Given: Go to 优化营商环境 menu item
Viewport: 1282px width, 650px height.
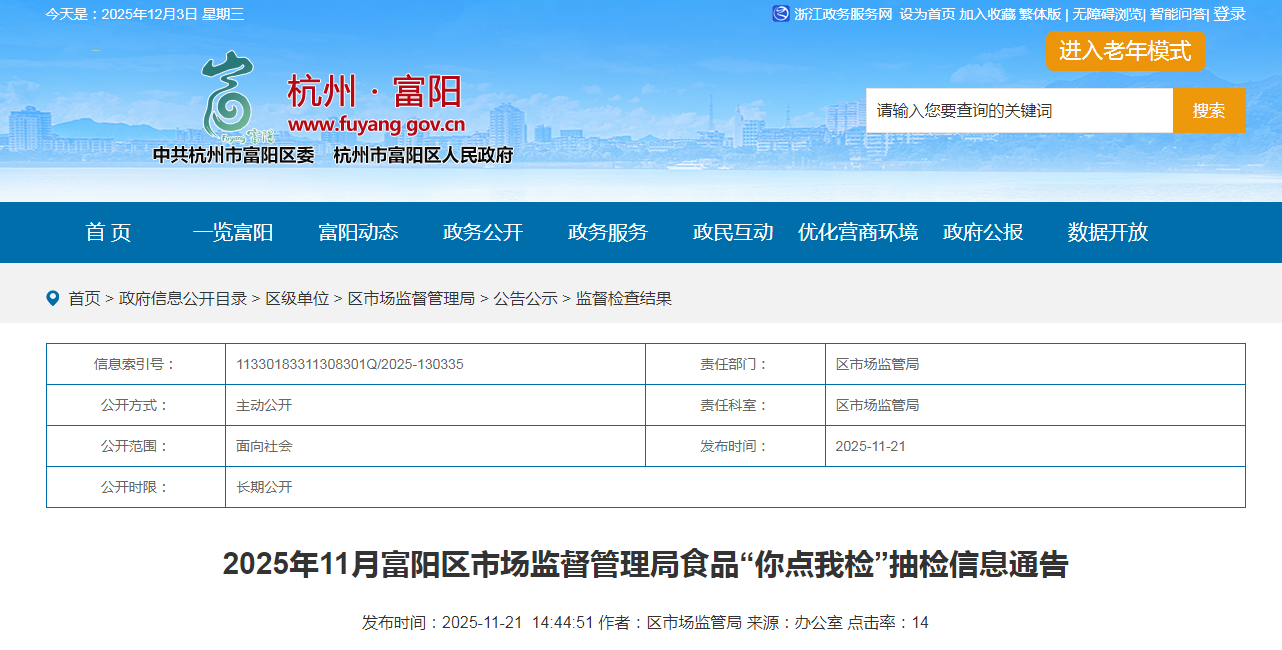Looking at the screenshot, I should 858,232.
